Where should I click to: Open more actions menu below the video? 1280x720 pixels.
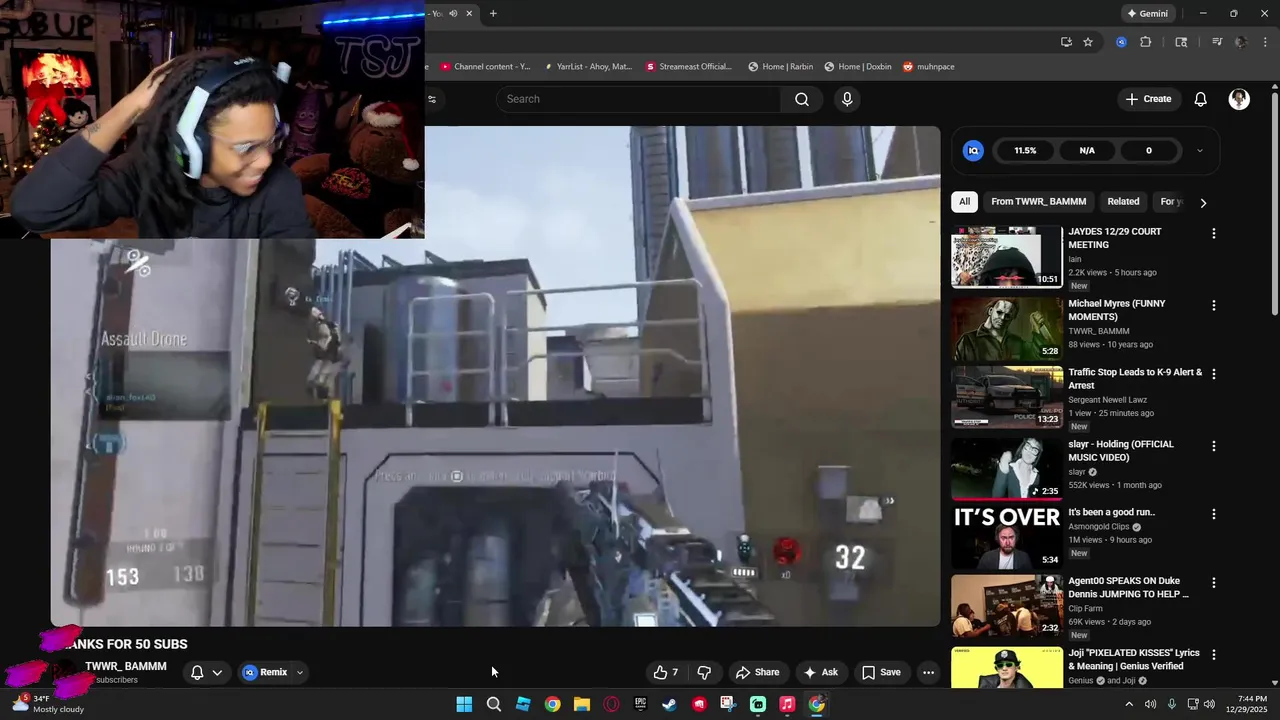[x=928, y=672]
